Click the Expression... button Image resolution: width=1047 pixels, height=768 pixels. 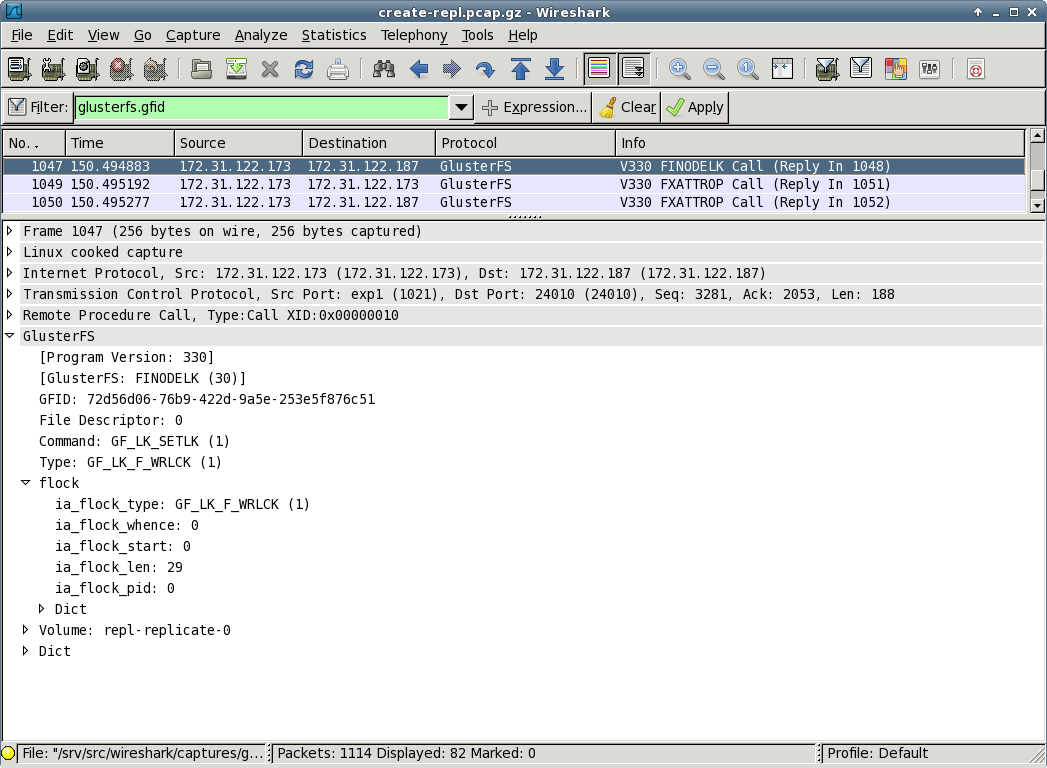[x=534, y=107]
